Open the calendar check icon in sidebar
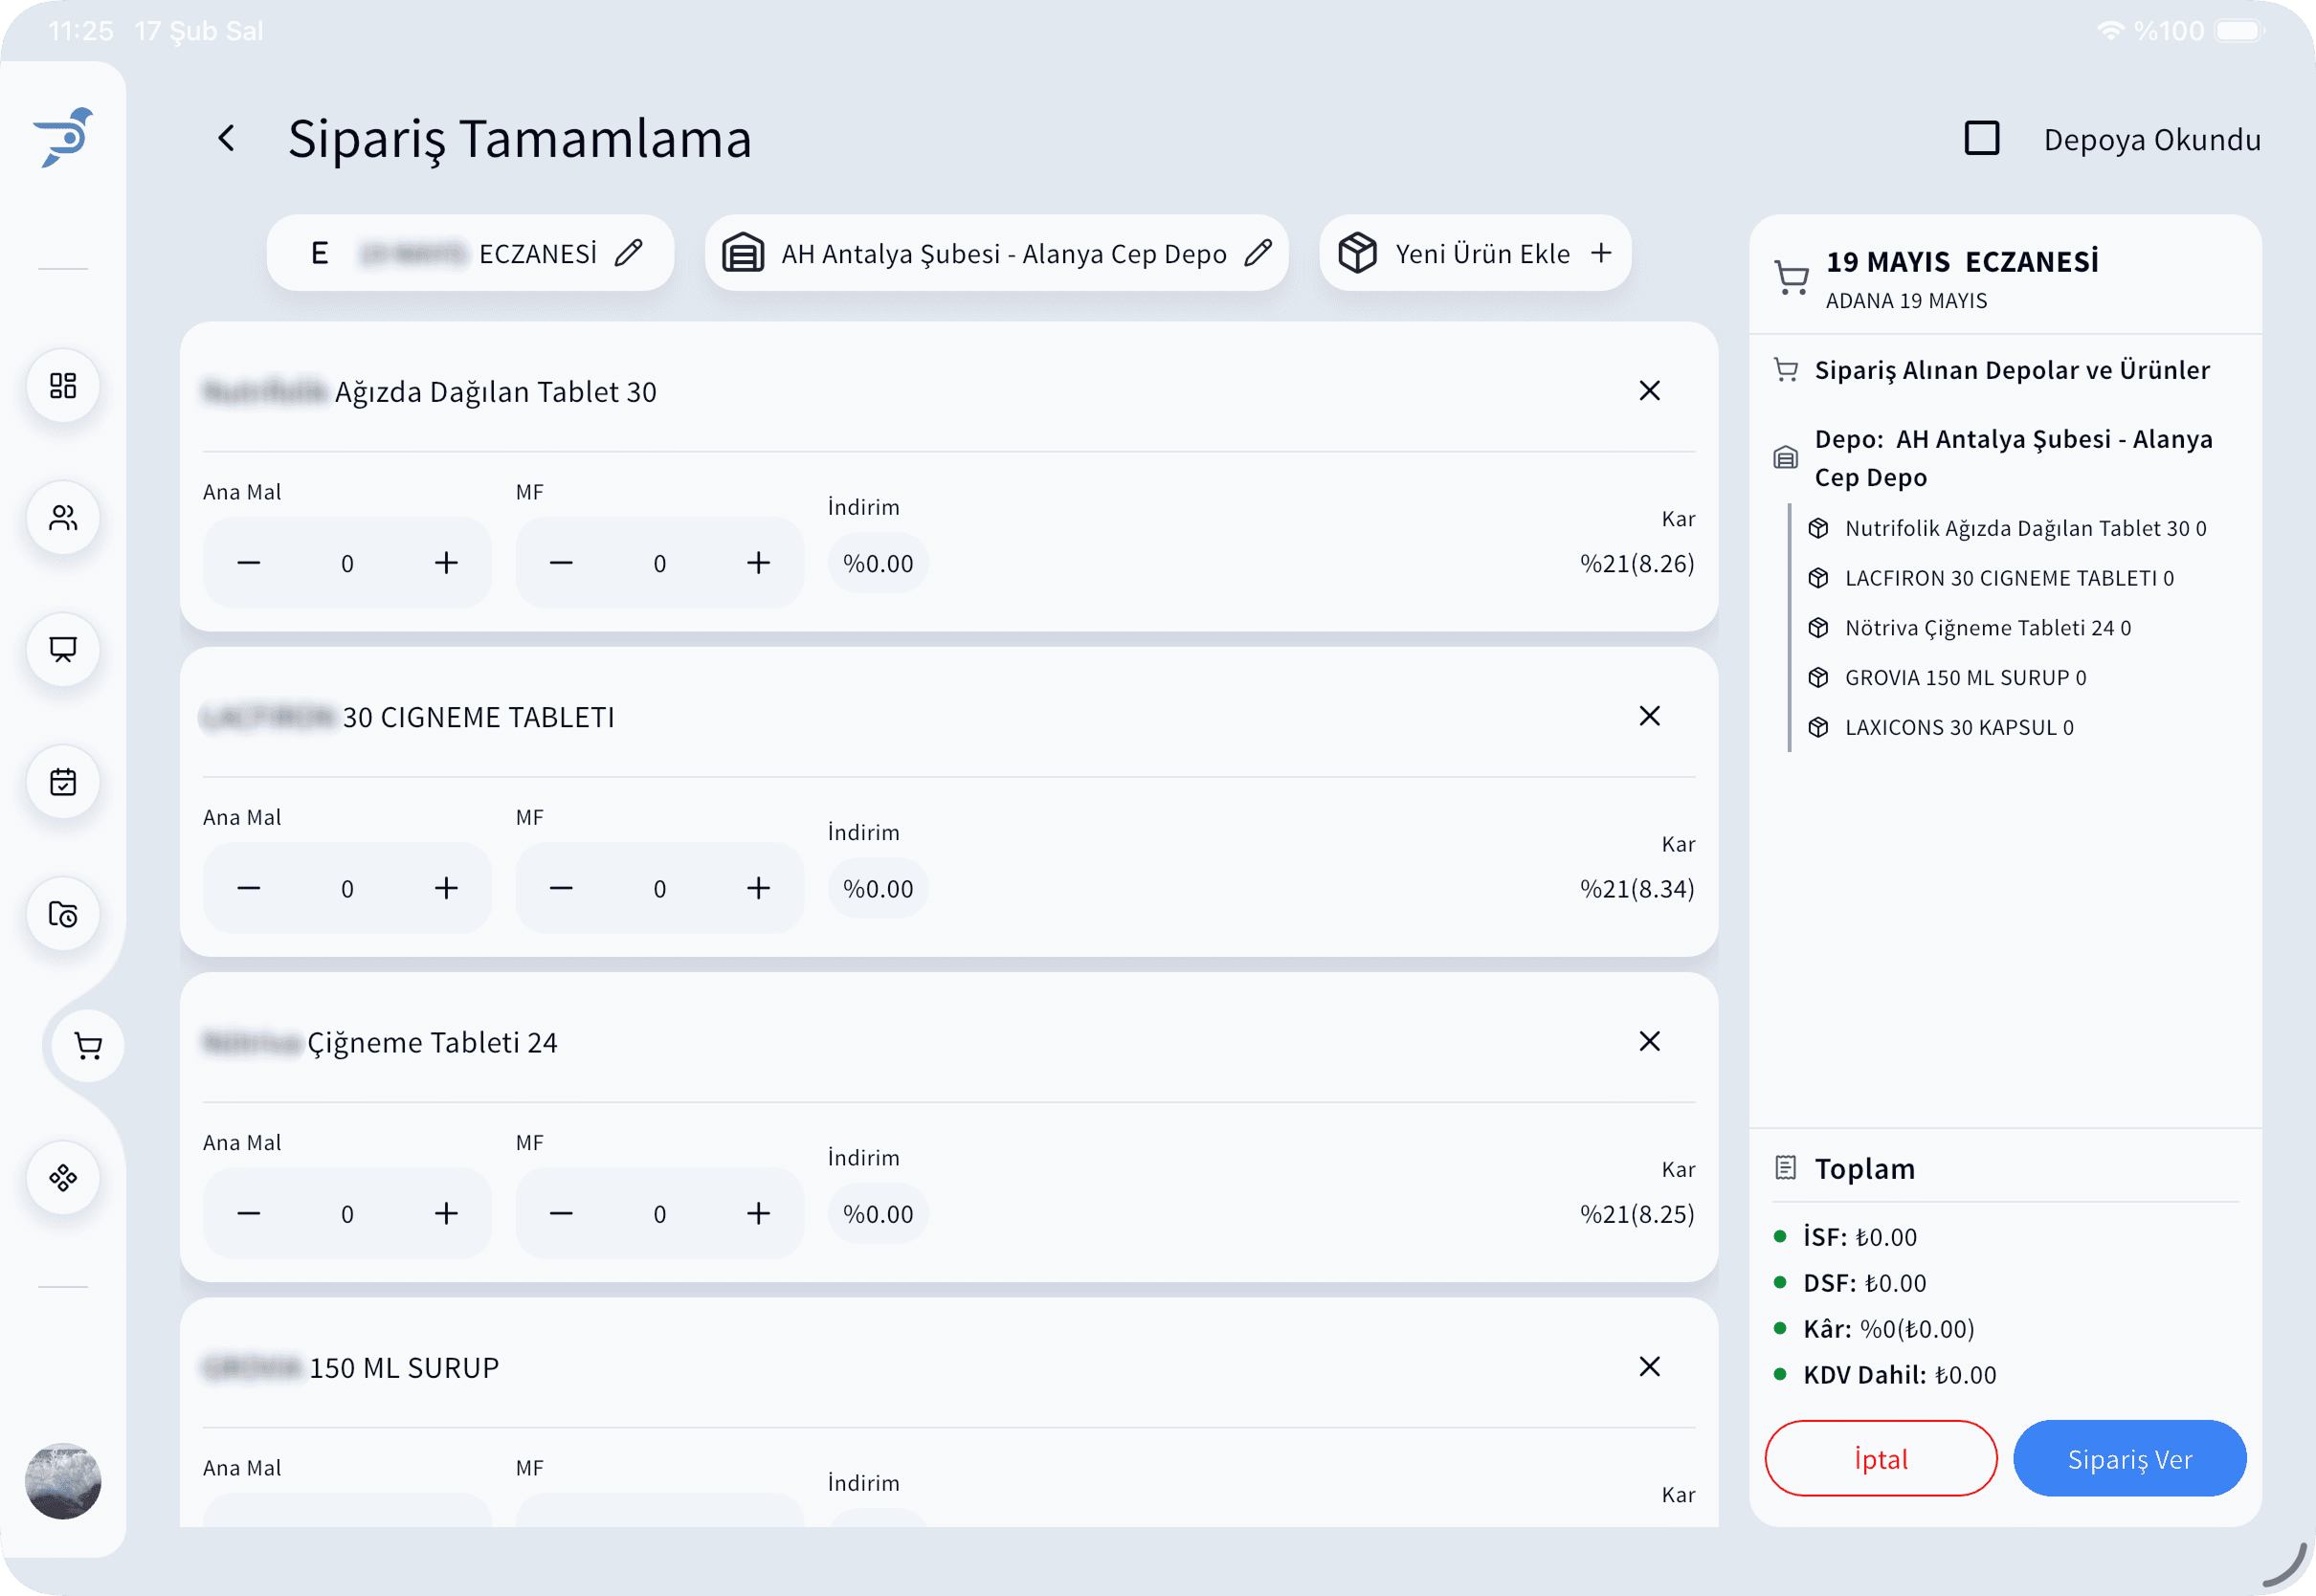The width and height of the screenshot is (2316, 1596). (63, 782)
